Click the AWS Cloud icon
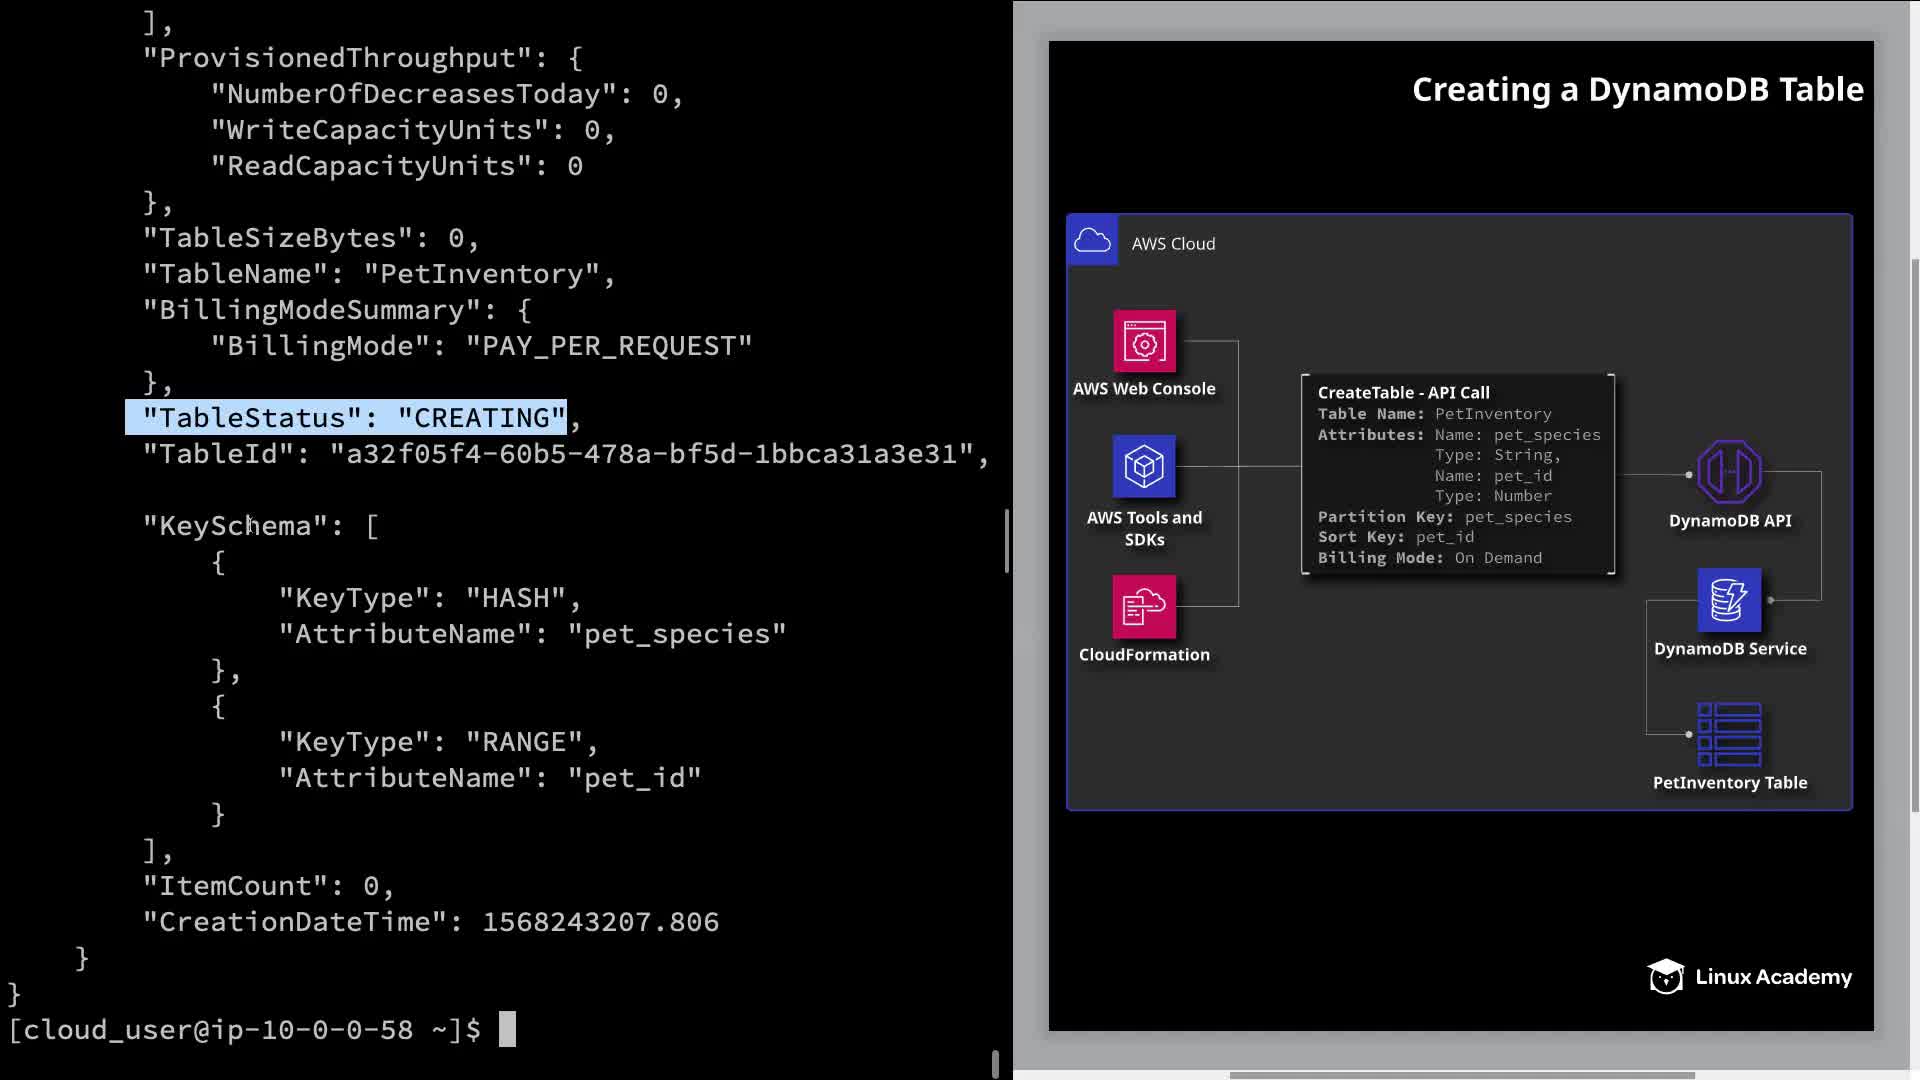Image resolution: width=1920 pixels, height=1080 pixels. 1092,241
